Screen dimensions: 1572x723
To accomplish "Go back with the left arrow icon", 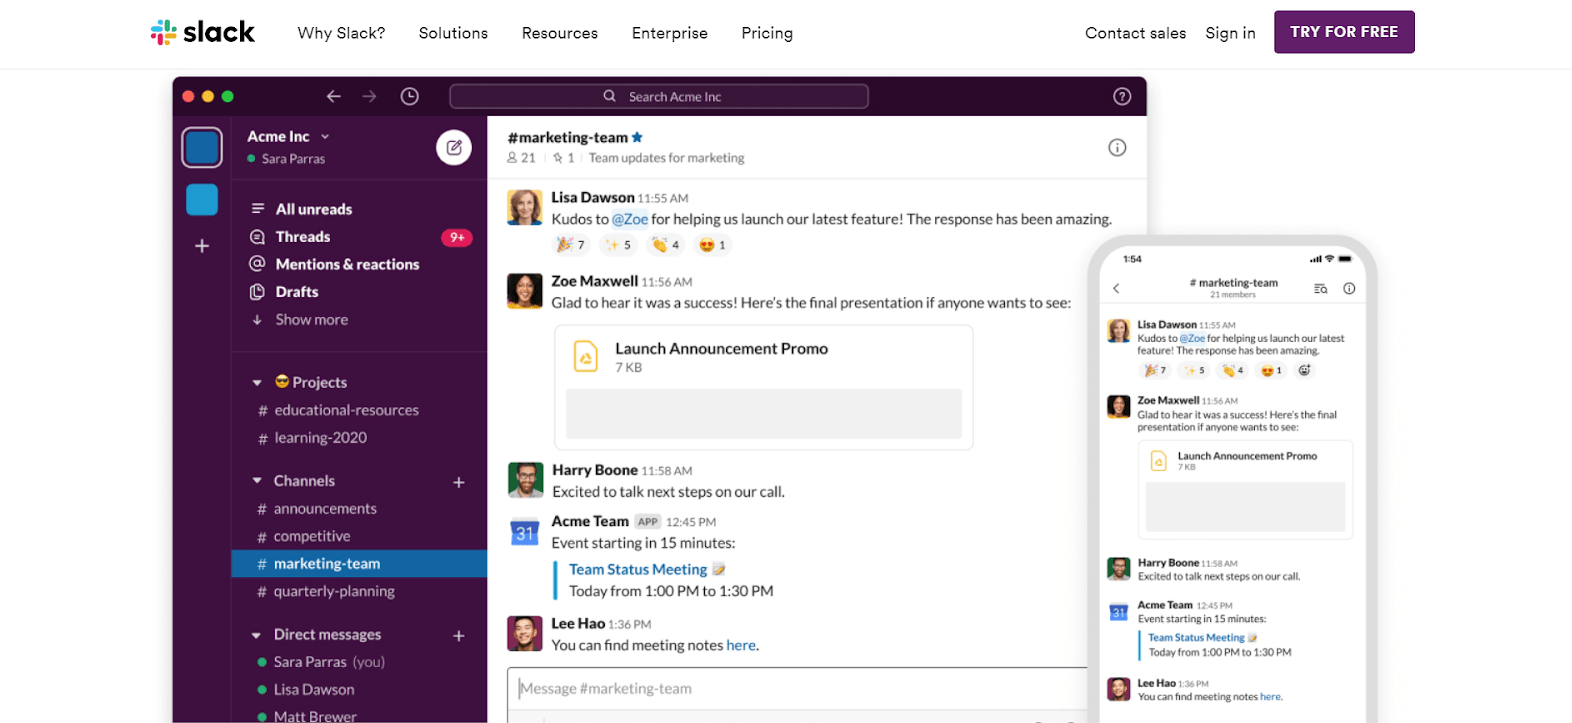I will [334, 96].
